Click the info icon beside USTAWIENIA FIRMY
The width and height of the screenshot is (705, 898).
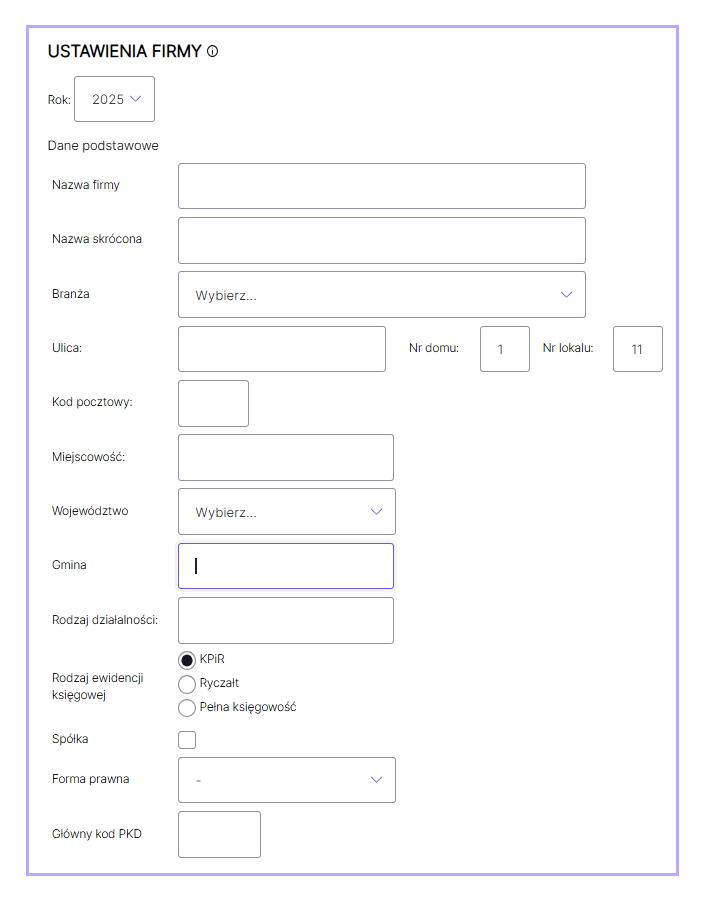point(212,52)
